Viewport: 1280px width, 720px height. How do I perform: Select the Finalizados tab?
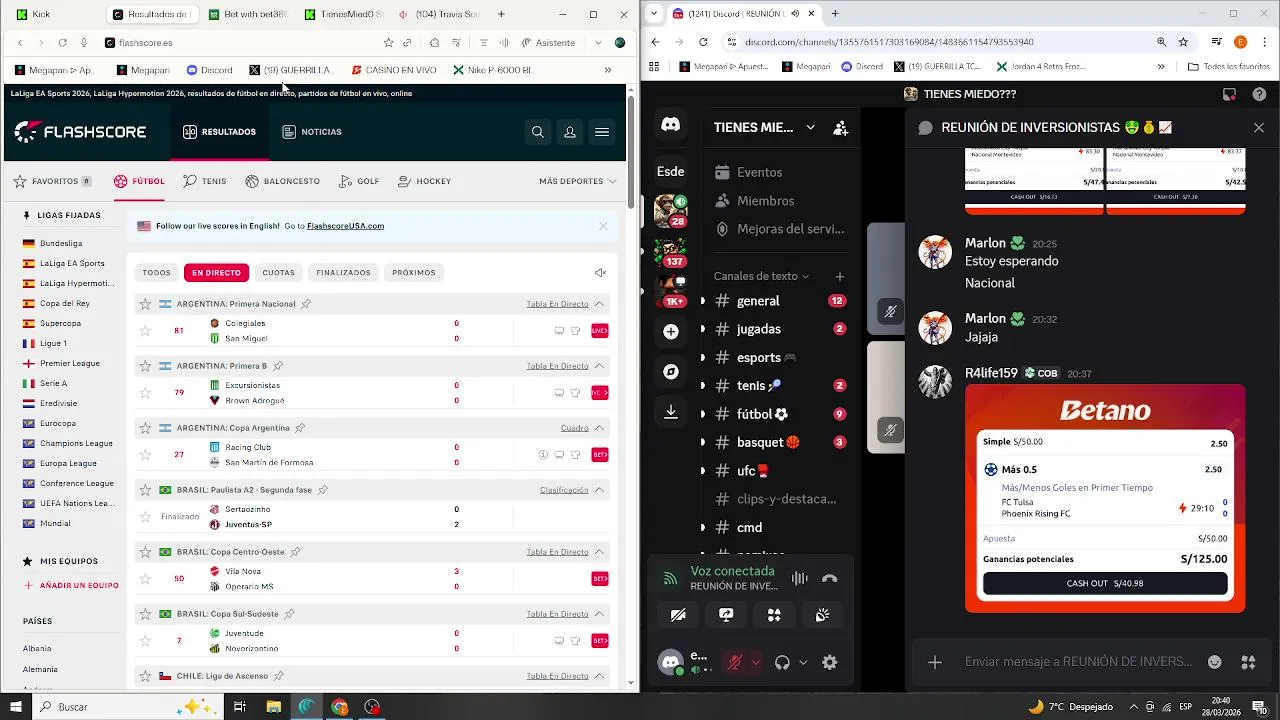pyautogui.click(x=343, y=273)
